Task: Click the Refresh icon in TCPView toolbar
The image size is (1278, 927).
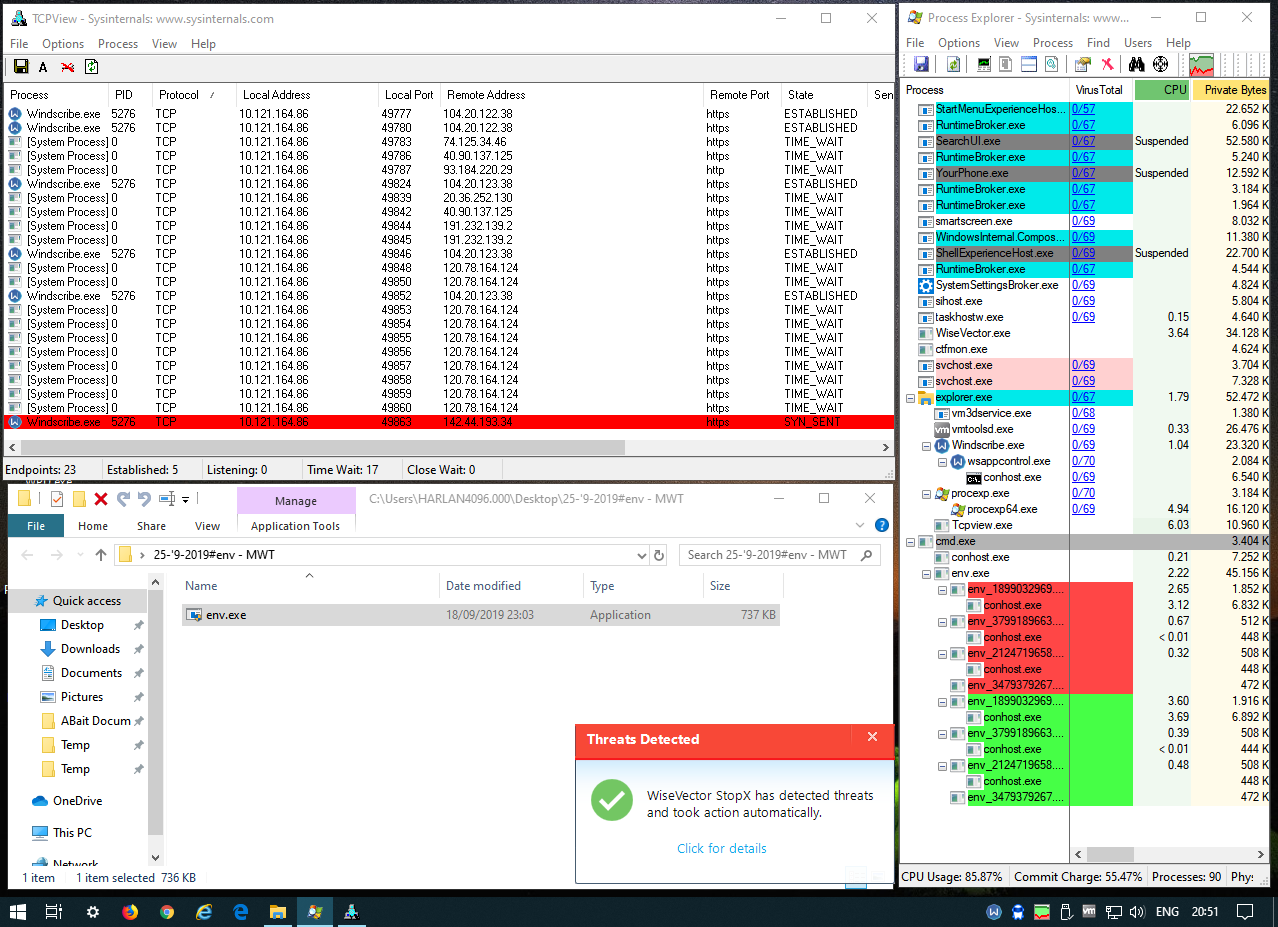Action: pos(91,67)
